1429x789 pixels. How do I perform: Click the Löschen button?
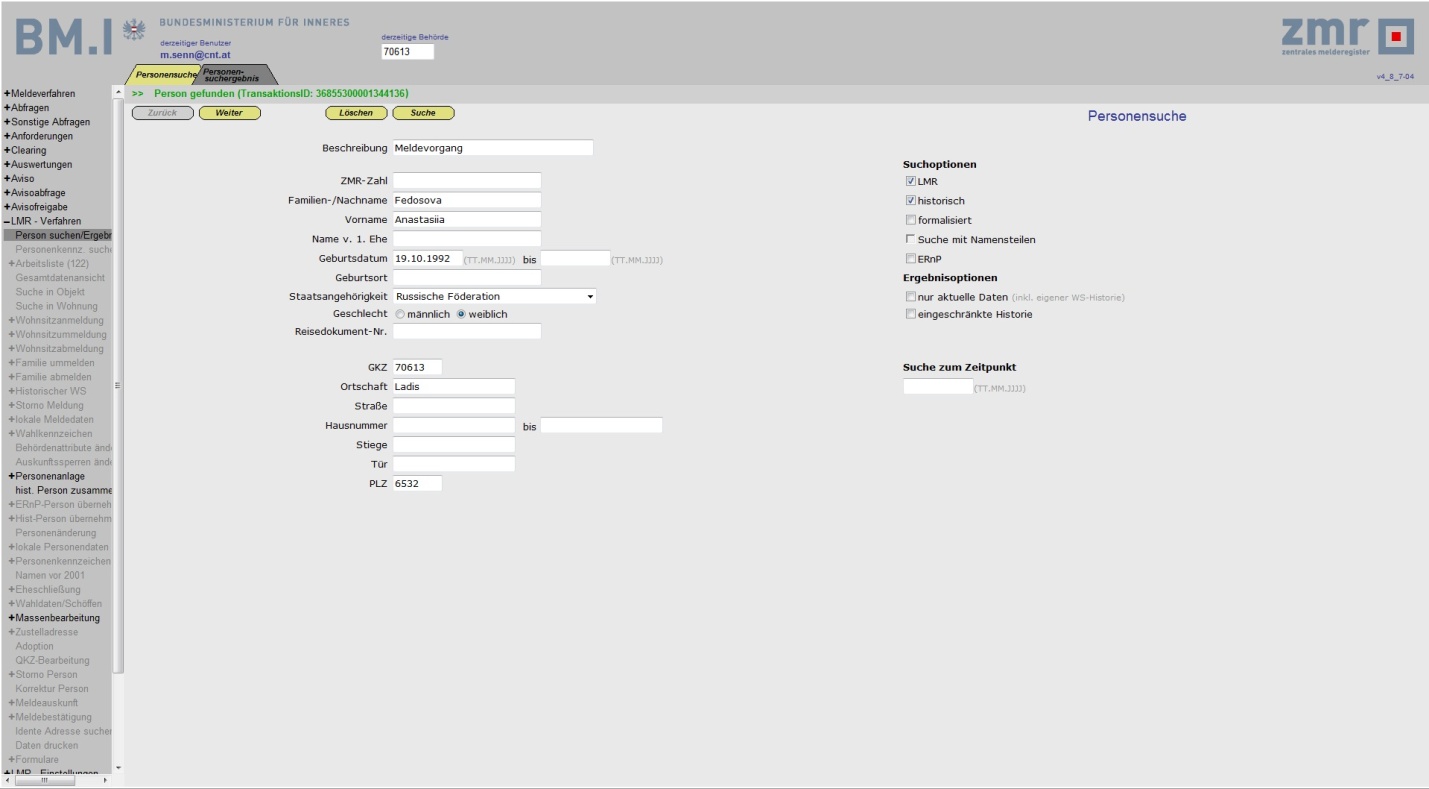[x=356, y=113]
